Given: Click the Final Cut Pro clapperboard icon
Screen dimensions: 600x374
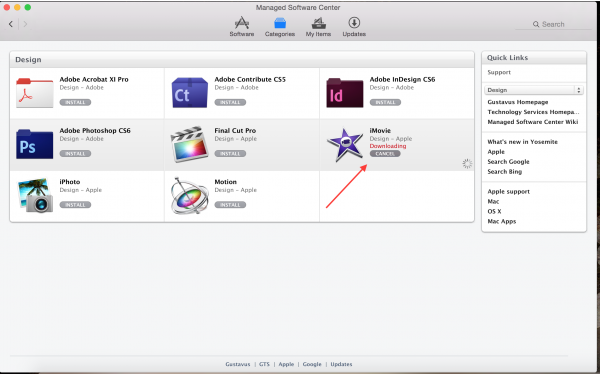Looking at the screenshot, I should click(x=189, y=144).
